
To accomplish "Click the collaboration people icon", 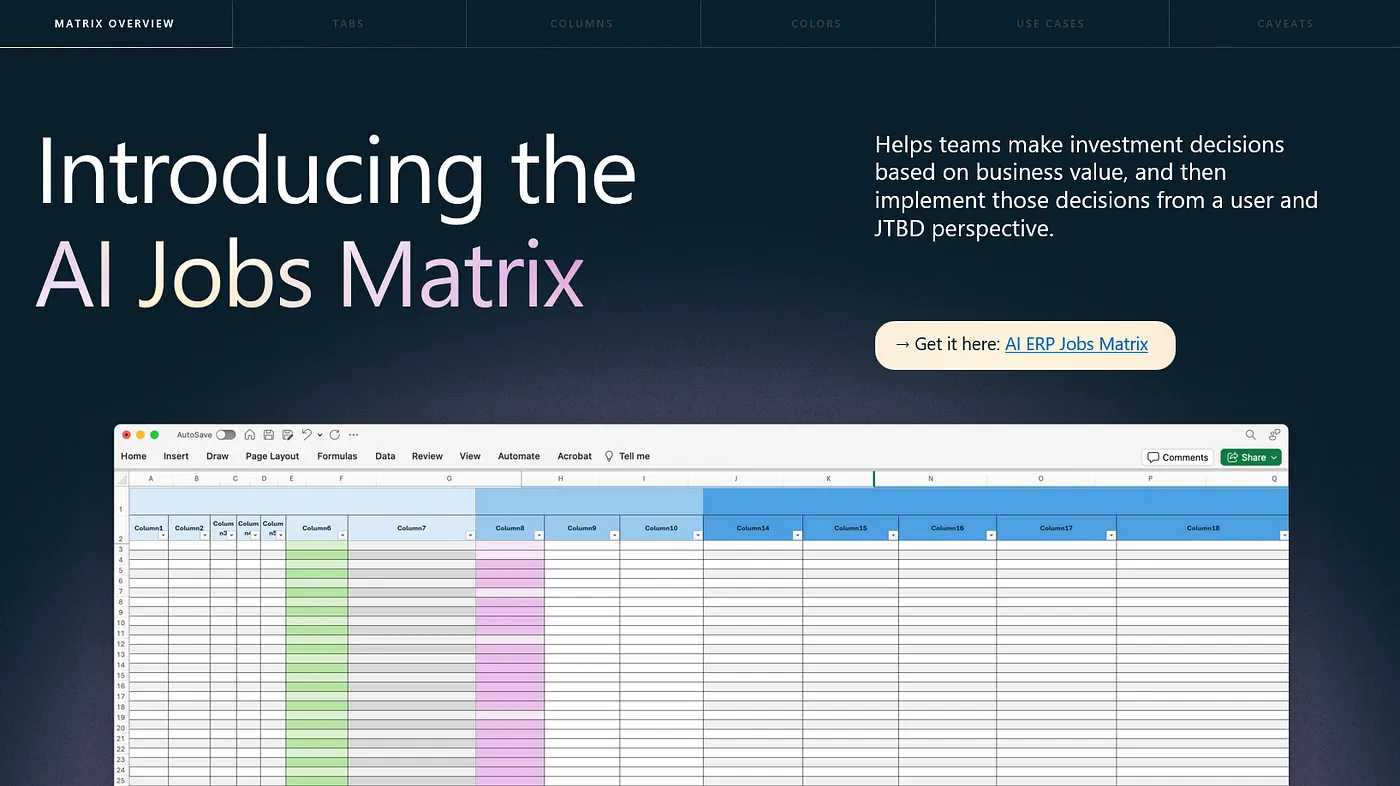I will (1274, 435).
